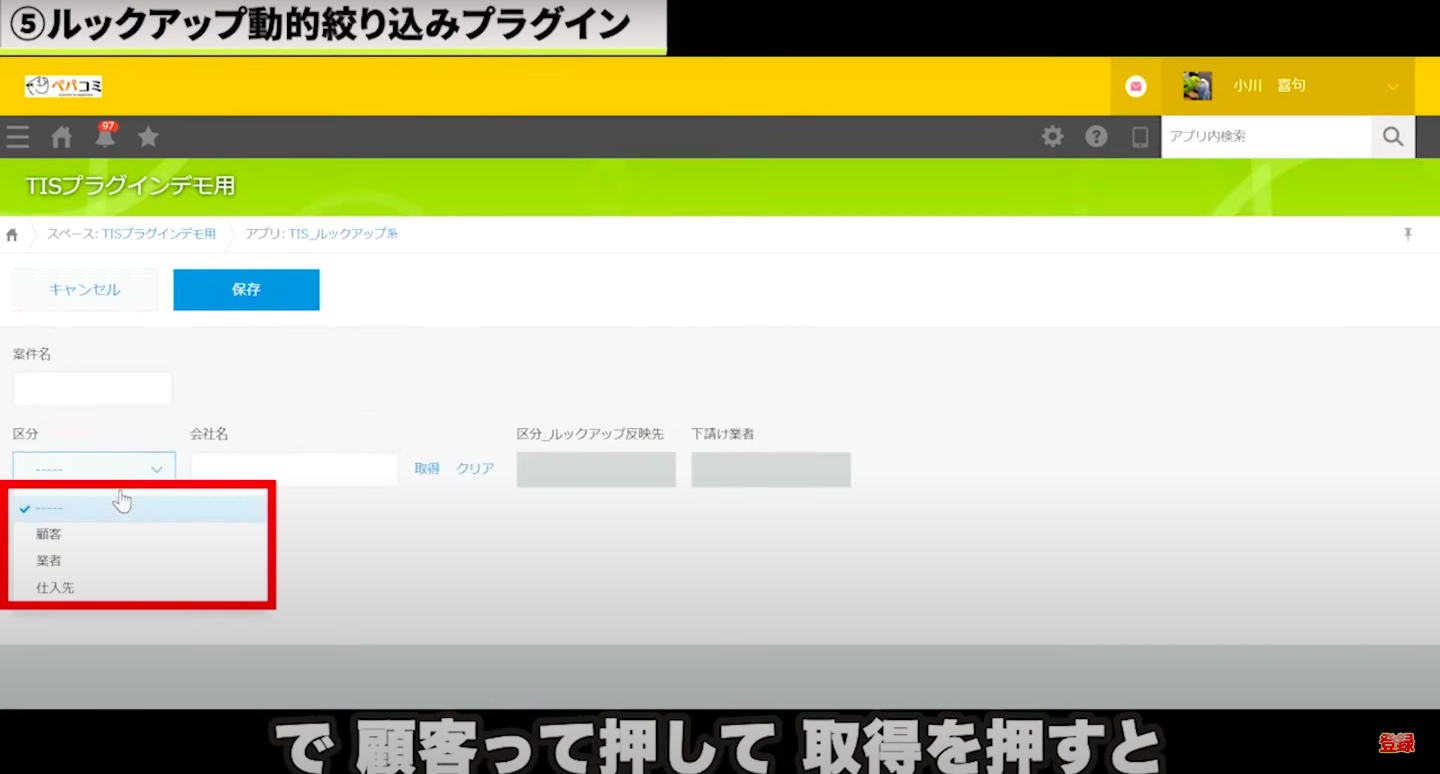
Task: Click the home icon in the dark toolbar
Action: coord(60,136)
